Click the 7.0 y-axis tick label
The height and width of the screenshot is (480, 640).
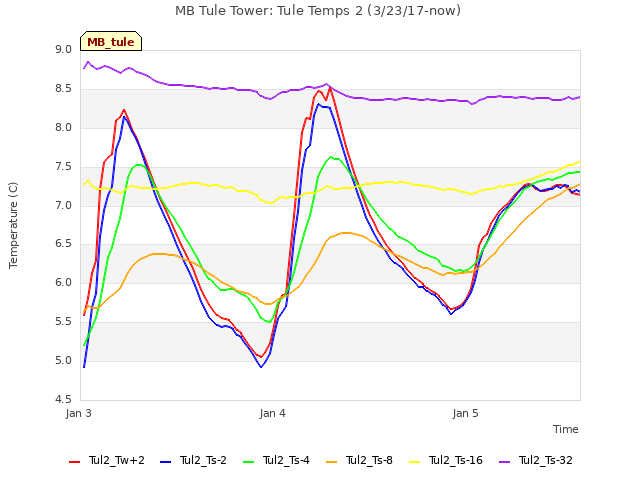point(63,205)
